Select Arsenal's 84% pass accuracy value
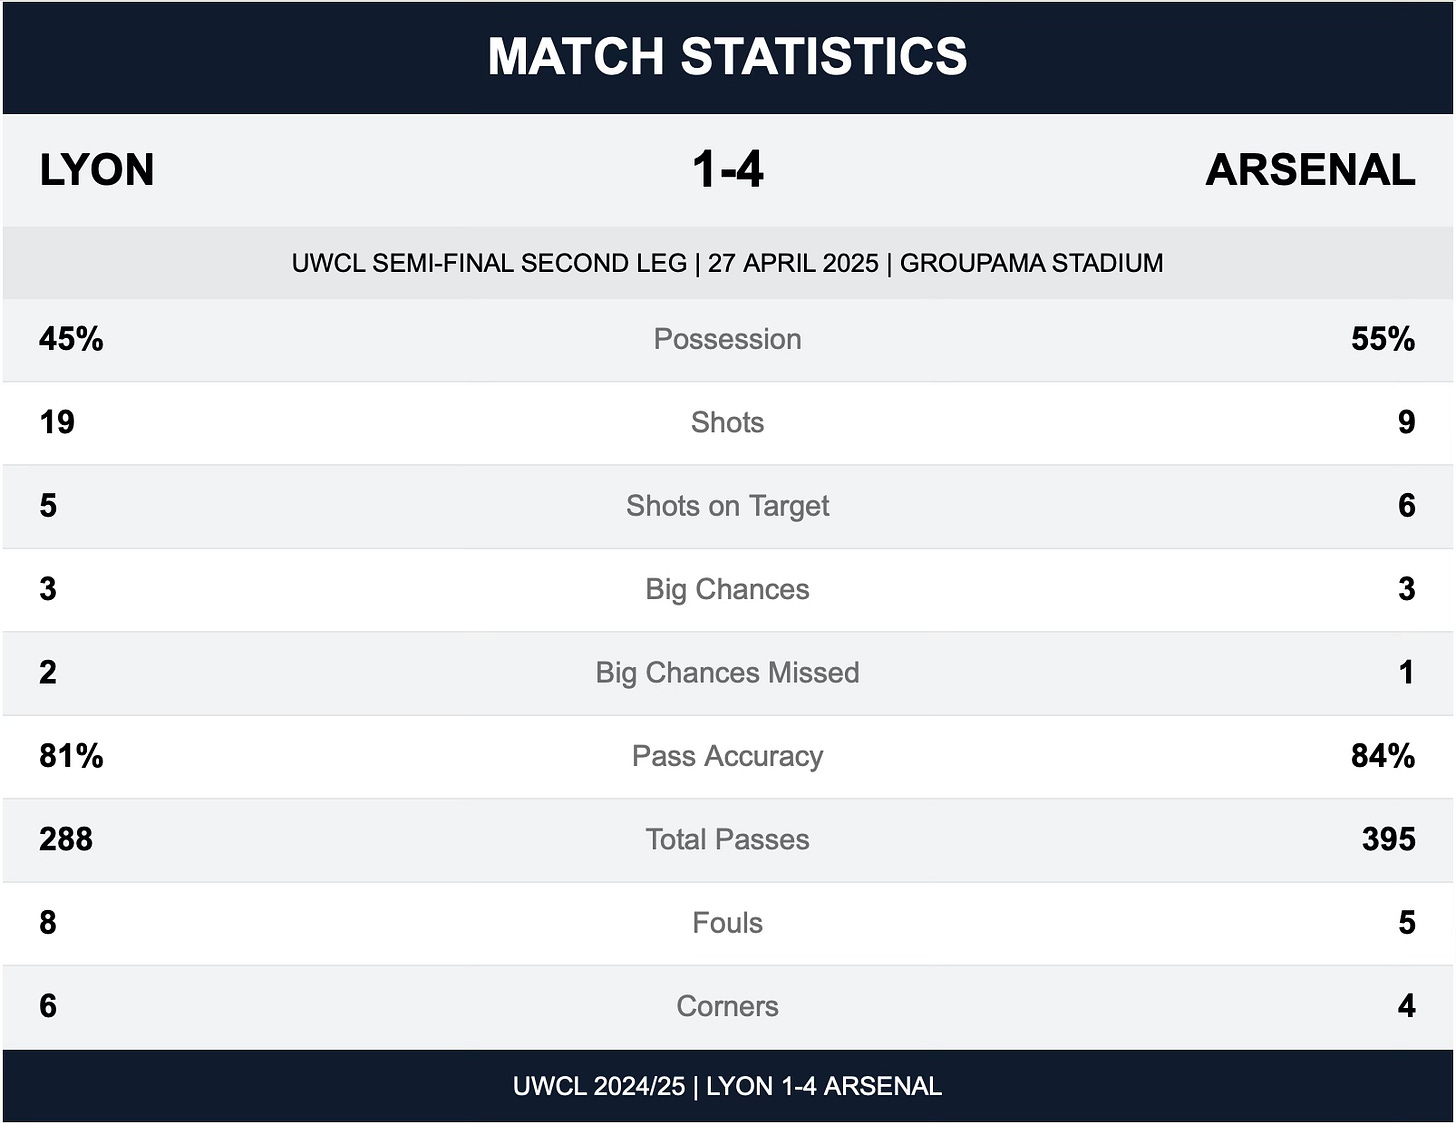Image resolution: width=1456 pixels, height=1124 pixels. pos(1383,756)
